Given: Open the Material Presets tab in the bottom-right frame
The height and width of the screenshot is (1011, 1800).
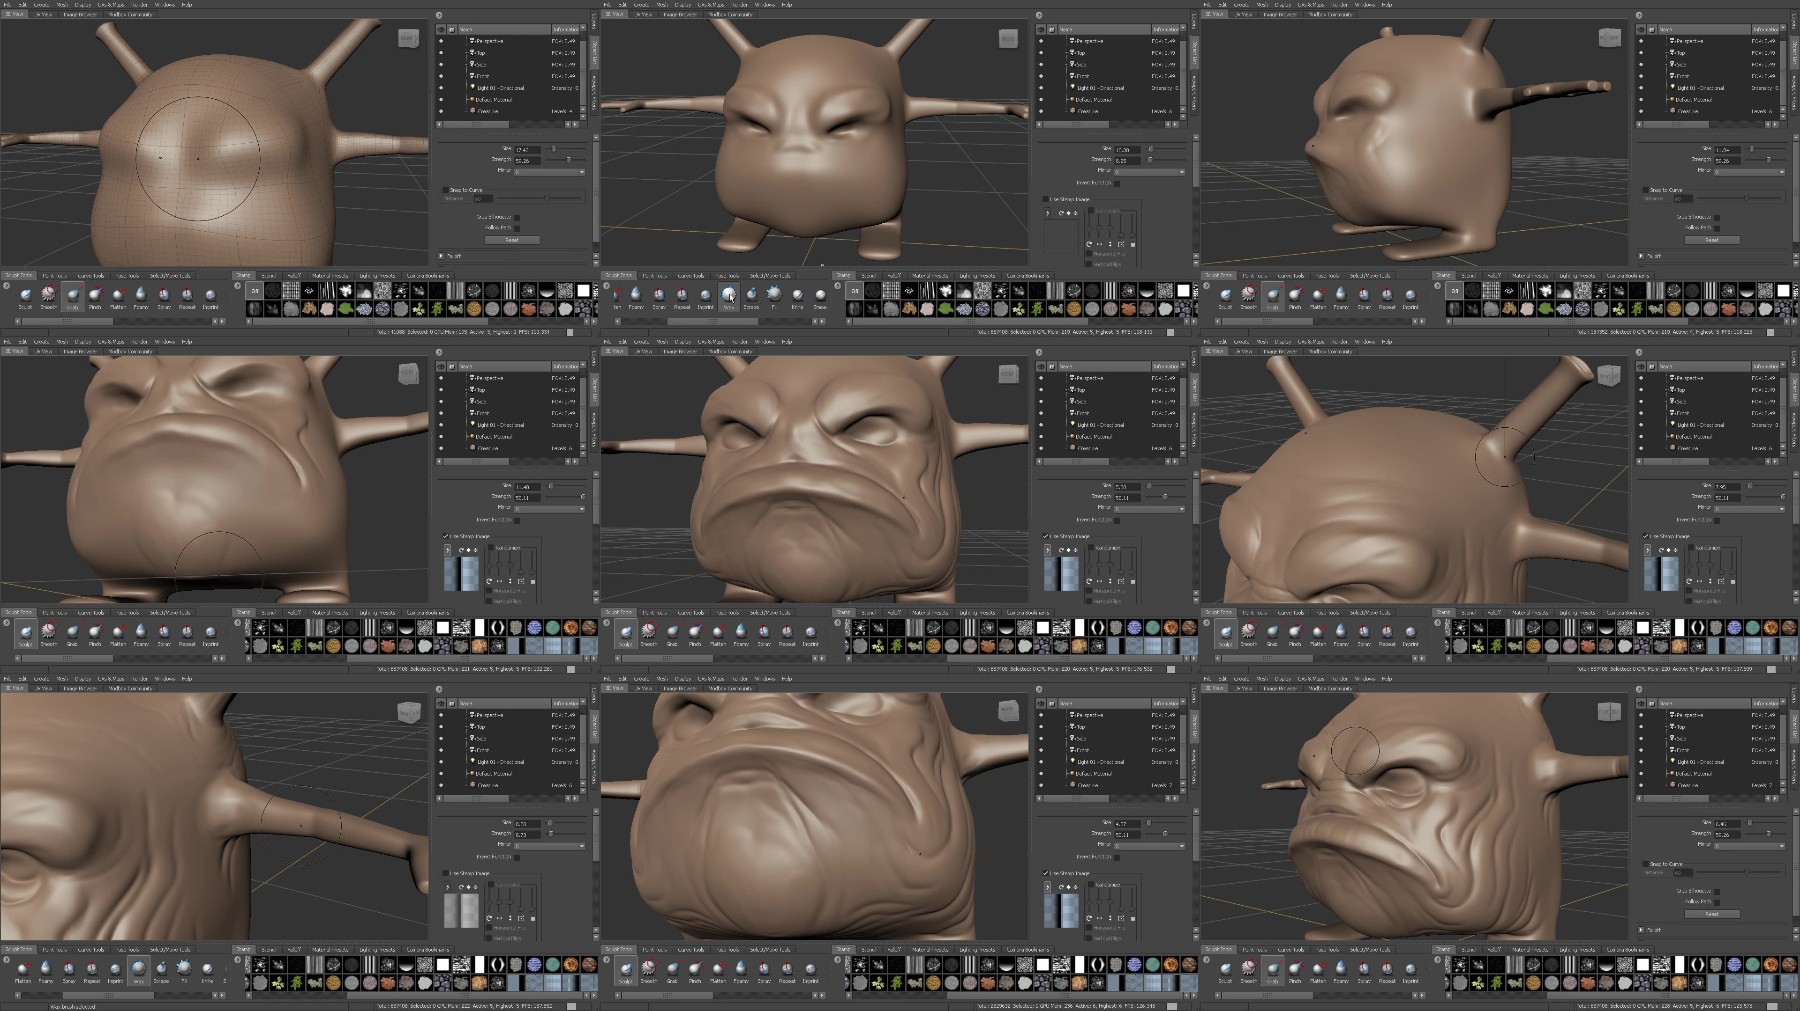Looking at the screenshot, I should coord(1530,950).
